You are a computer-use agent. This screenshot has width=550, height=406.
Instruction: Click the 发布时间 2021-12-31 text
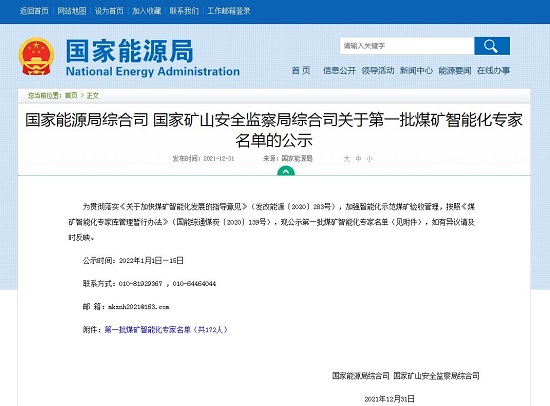coord(203,159)
